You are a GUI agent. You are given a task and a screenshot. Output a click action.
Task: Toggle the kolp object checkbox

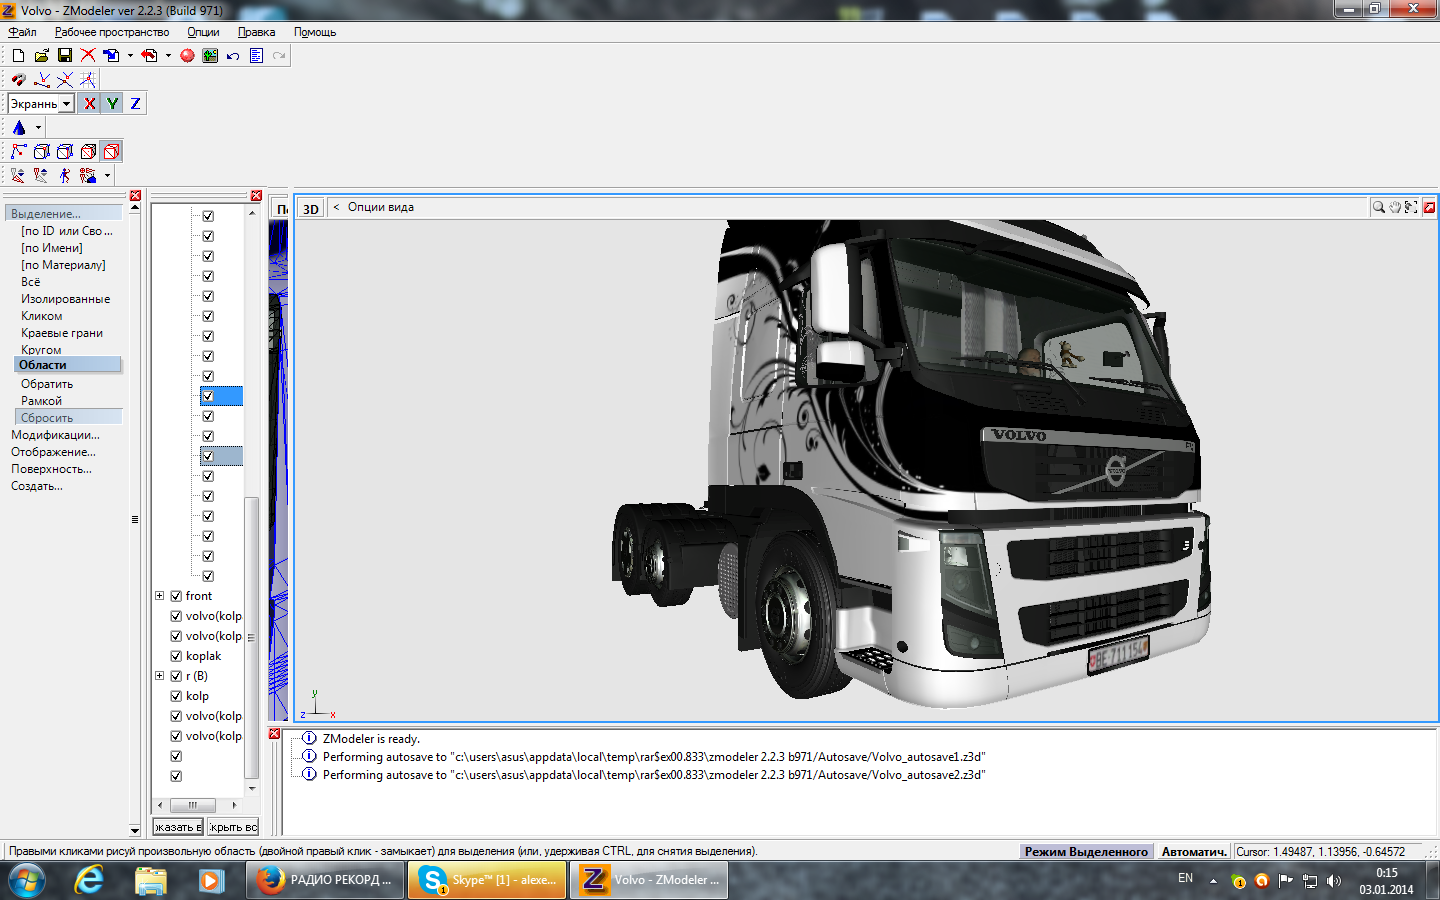[176, 696]
